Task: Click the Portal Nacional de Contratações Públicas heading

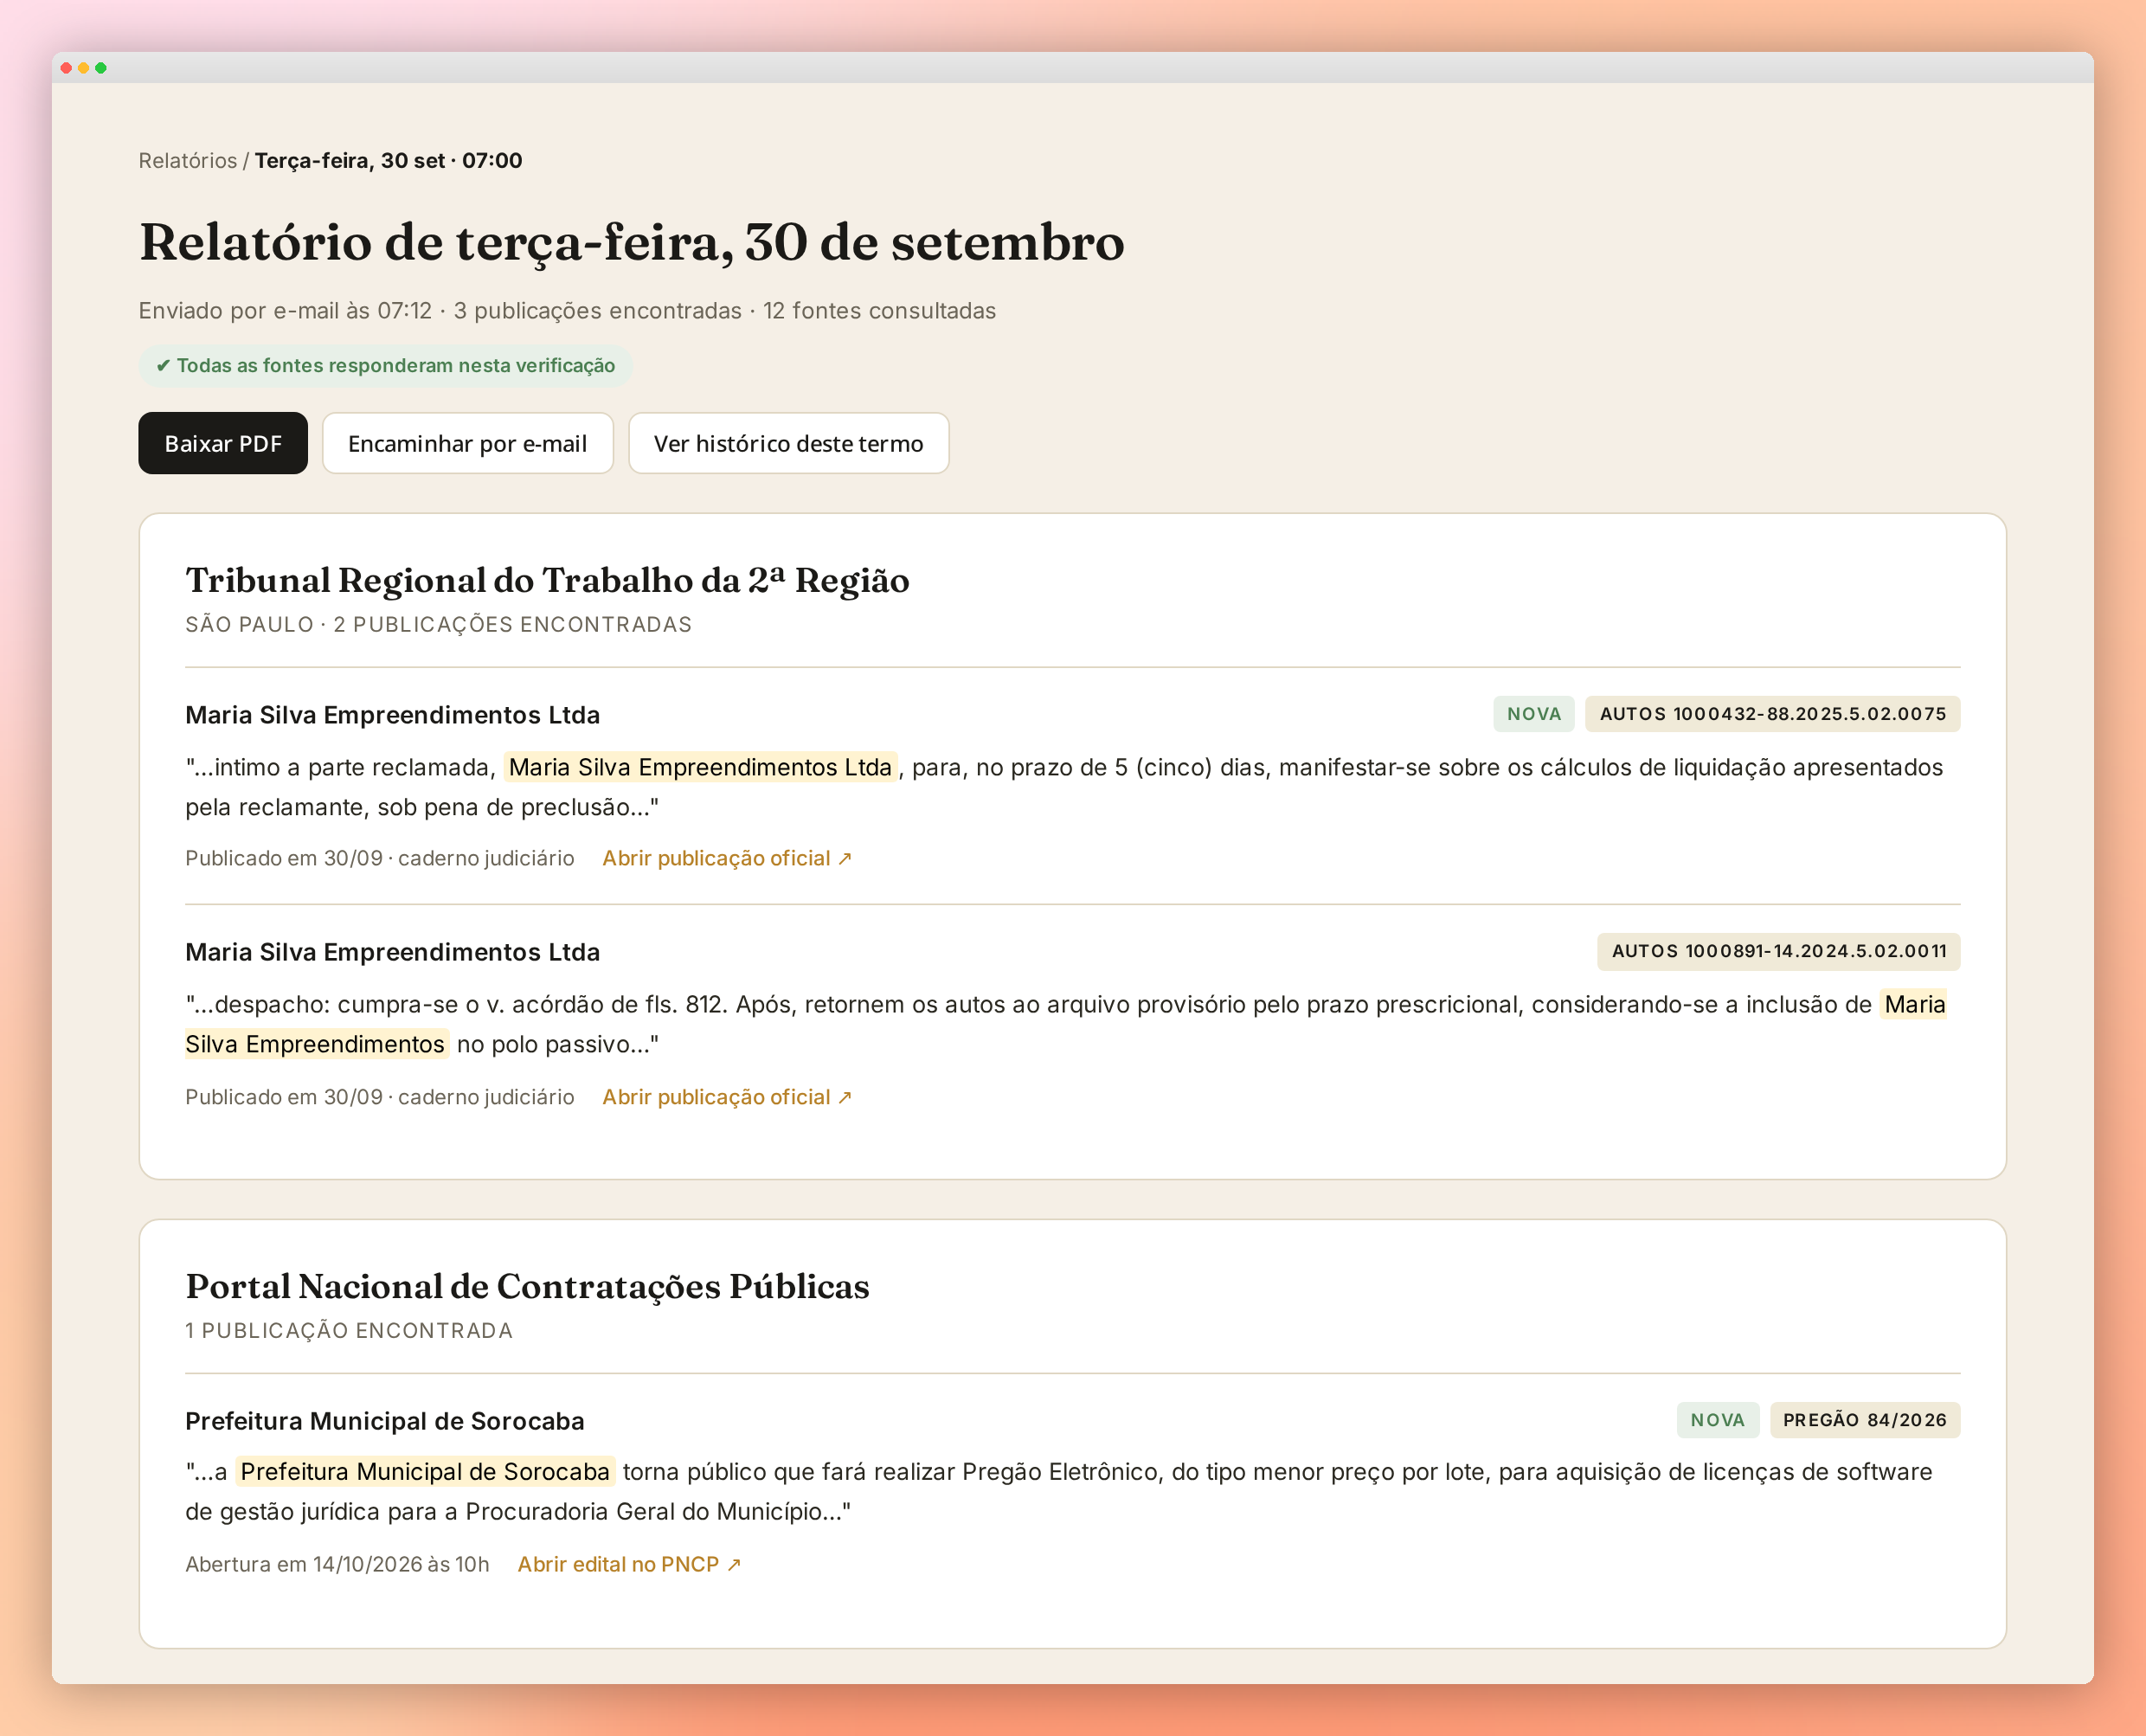Action: point(527,1286)
